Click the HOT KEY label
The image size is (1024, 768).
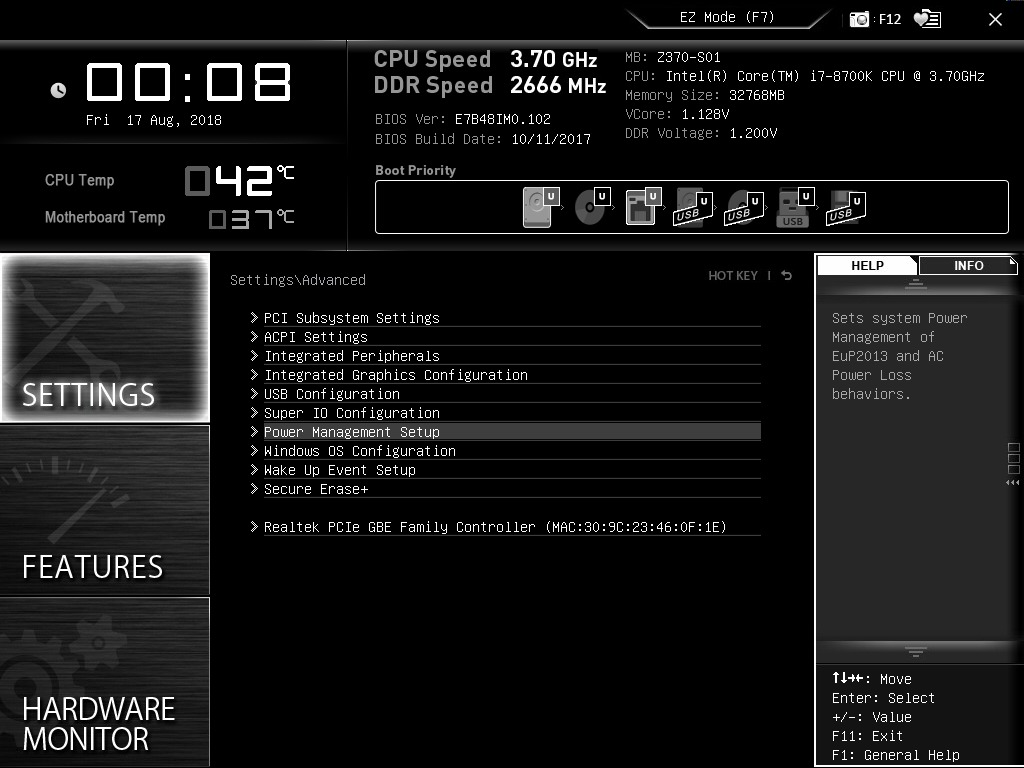coord(733,275)
